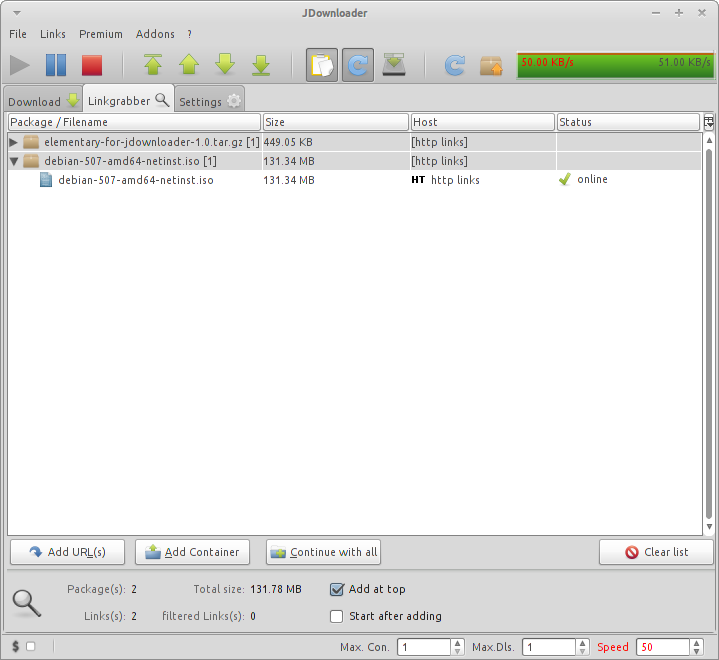Click the elementary package folder icon
719x660 pixels.
pos(31,142)
